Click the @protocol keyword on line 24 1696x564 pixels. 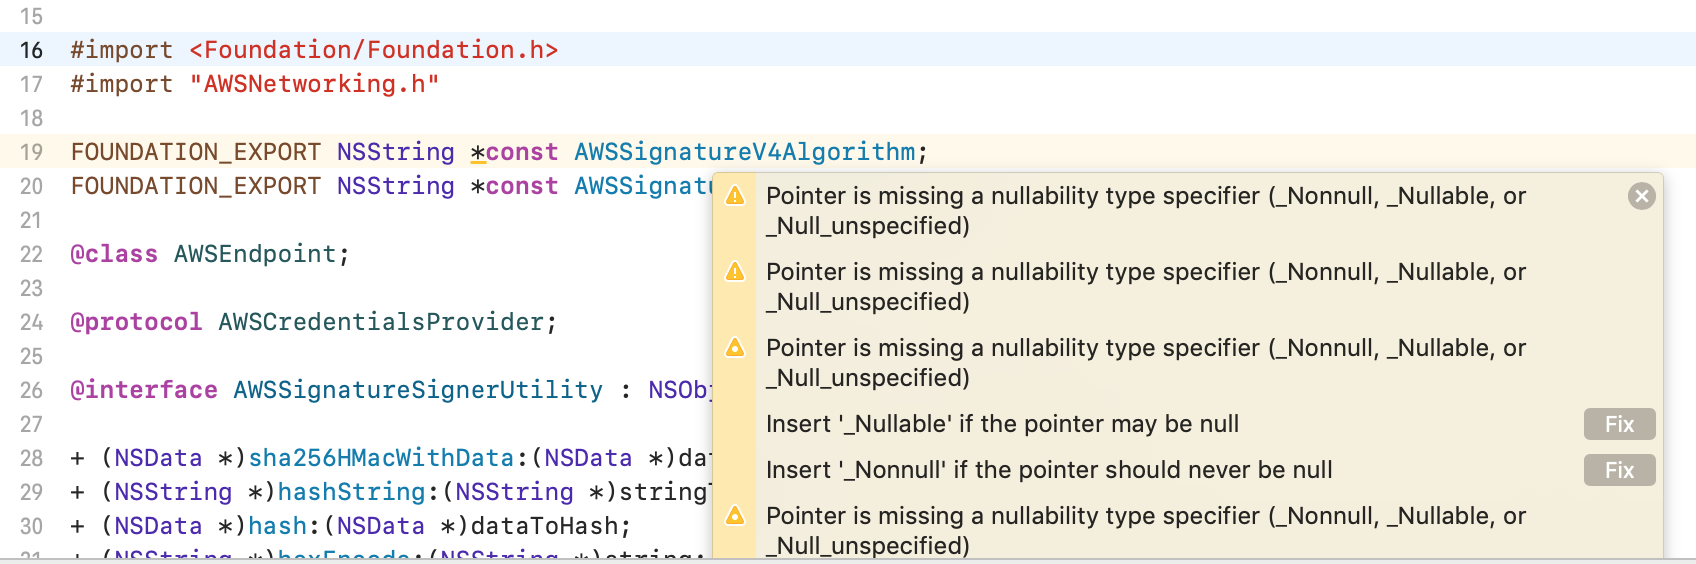click(136, 322)
